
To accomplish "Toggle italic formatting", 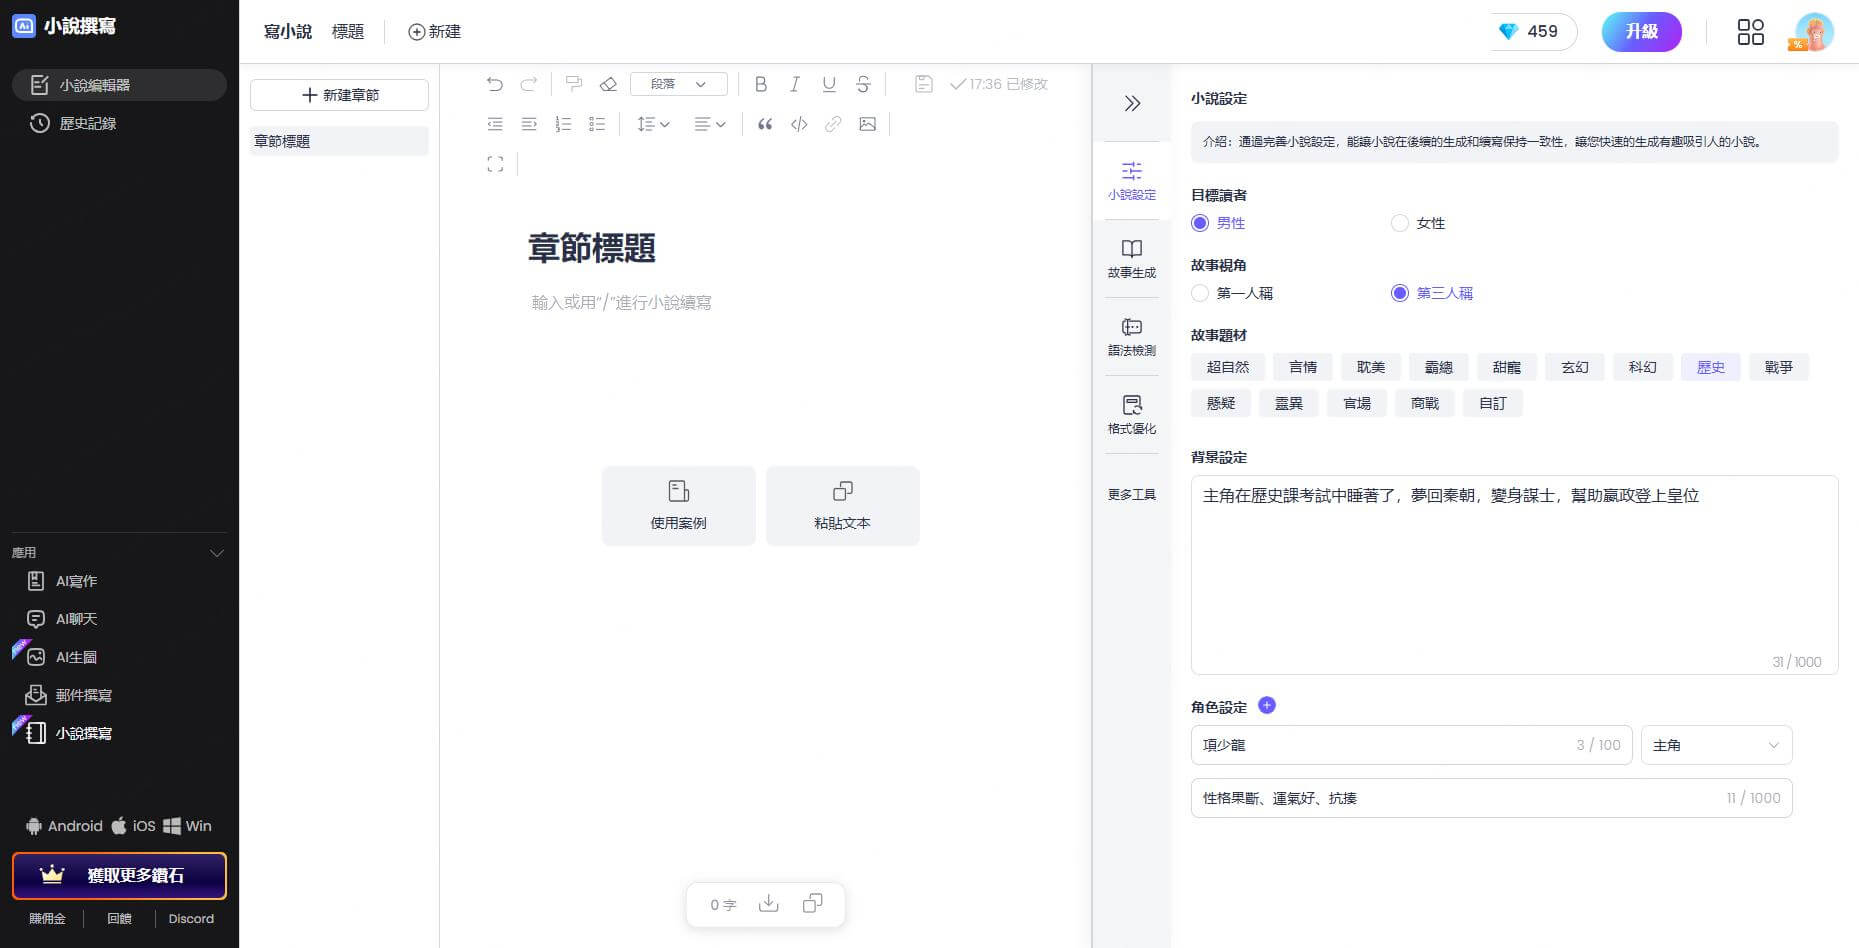I will tap(795, 84).
